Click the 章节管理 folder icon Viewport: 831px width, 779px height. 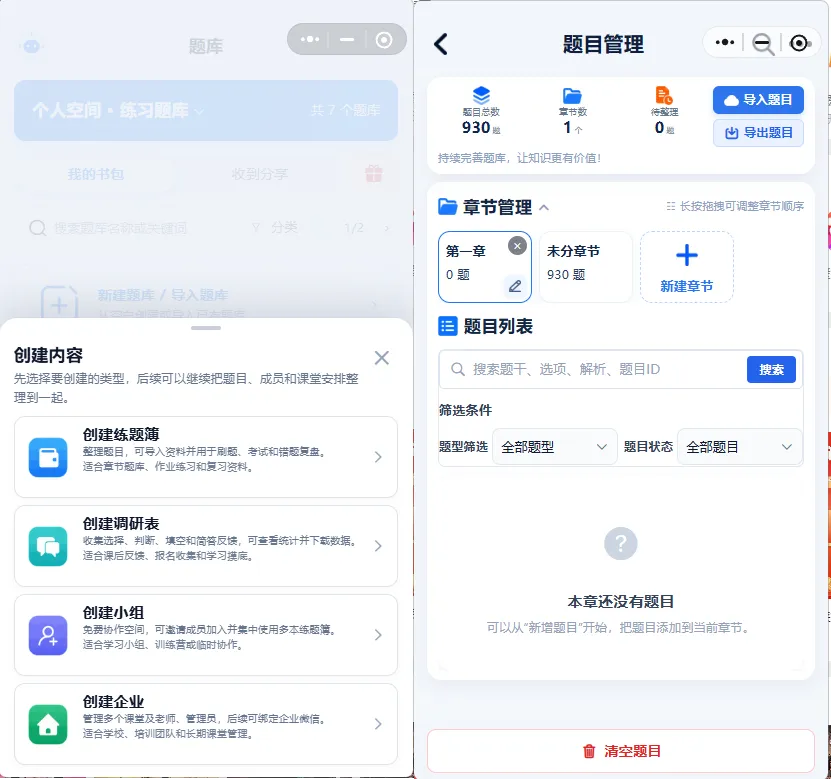[x=448, y=206]
